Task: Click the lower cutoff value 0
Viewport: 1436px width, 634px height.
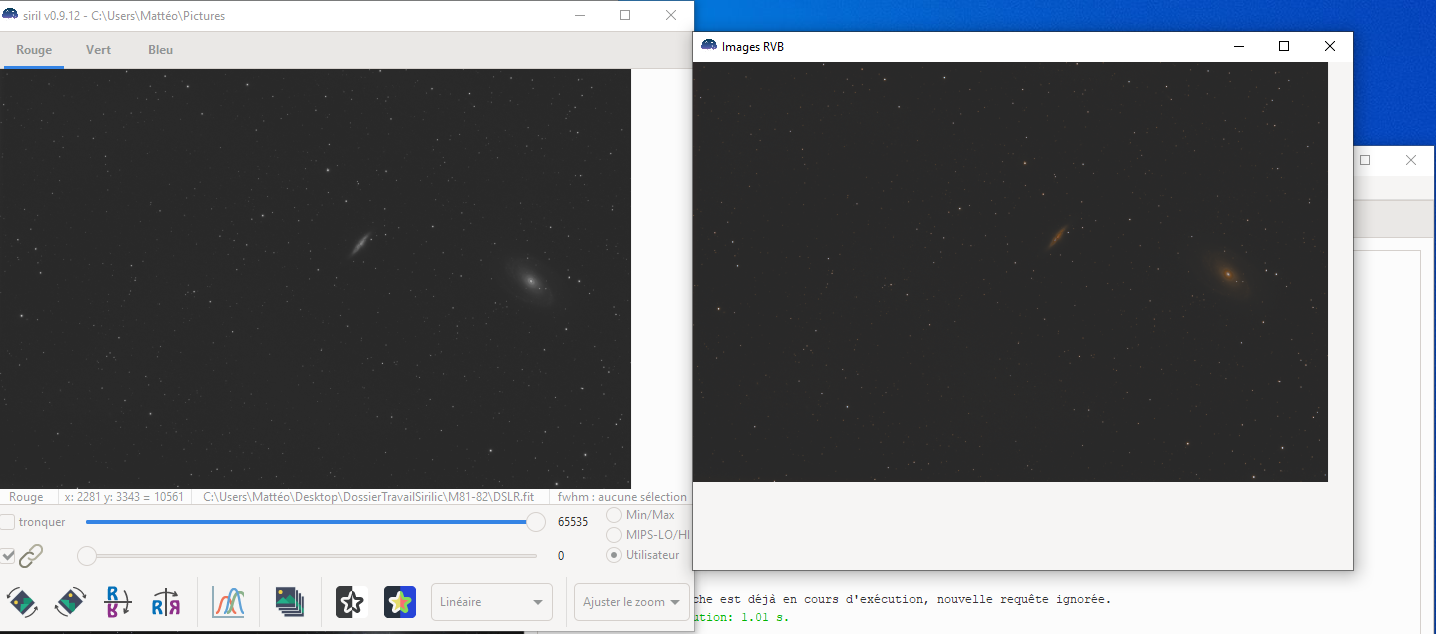Action: pyautogui.click(x=561, y=556)
